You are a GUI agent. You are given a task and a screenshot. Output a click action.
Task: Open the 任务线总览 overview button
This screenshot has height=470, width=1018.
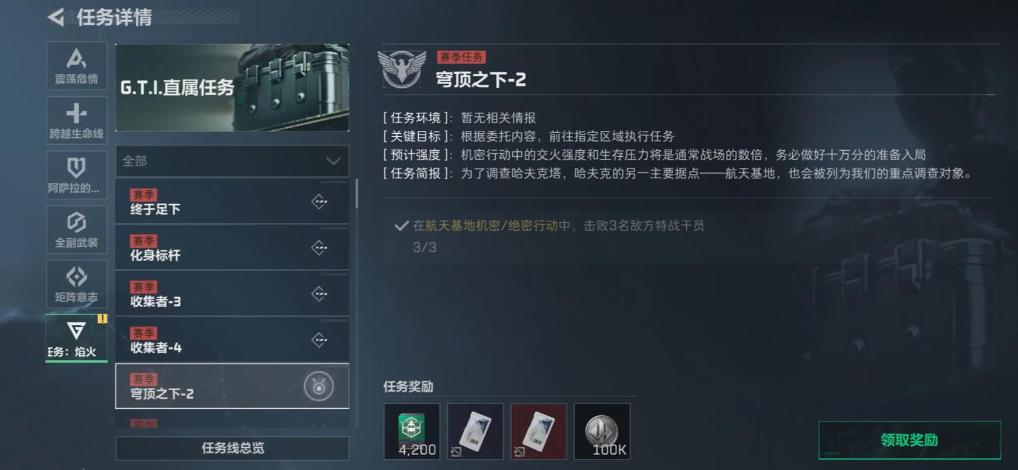232,448
